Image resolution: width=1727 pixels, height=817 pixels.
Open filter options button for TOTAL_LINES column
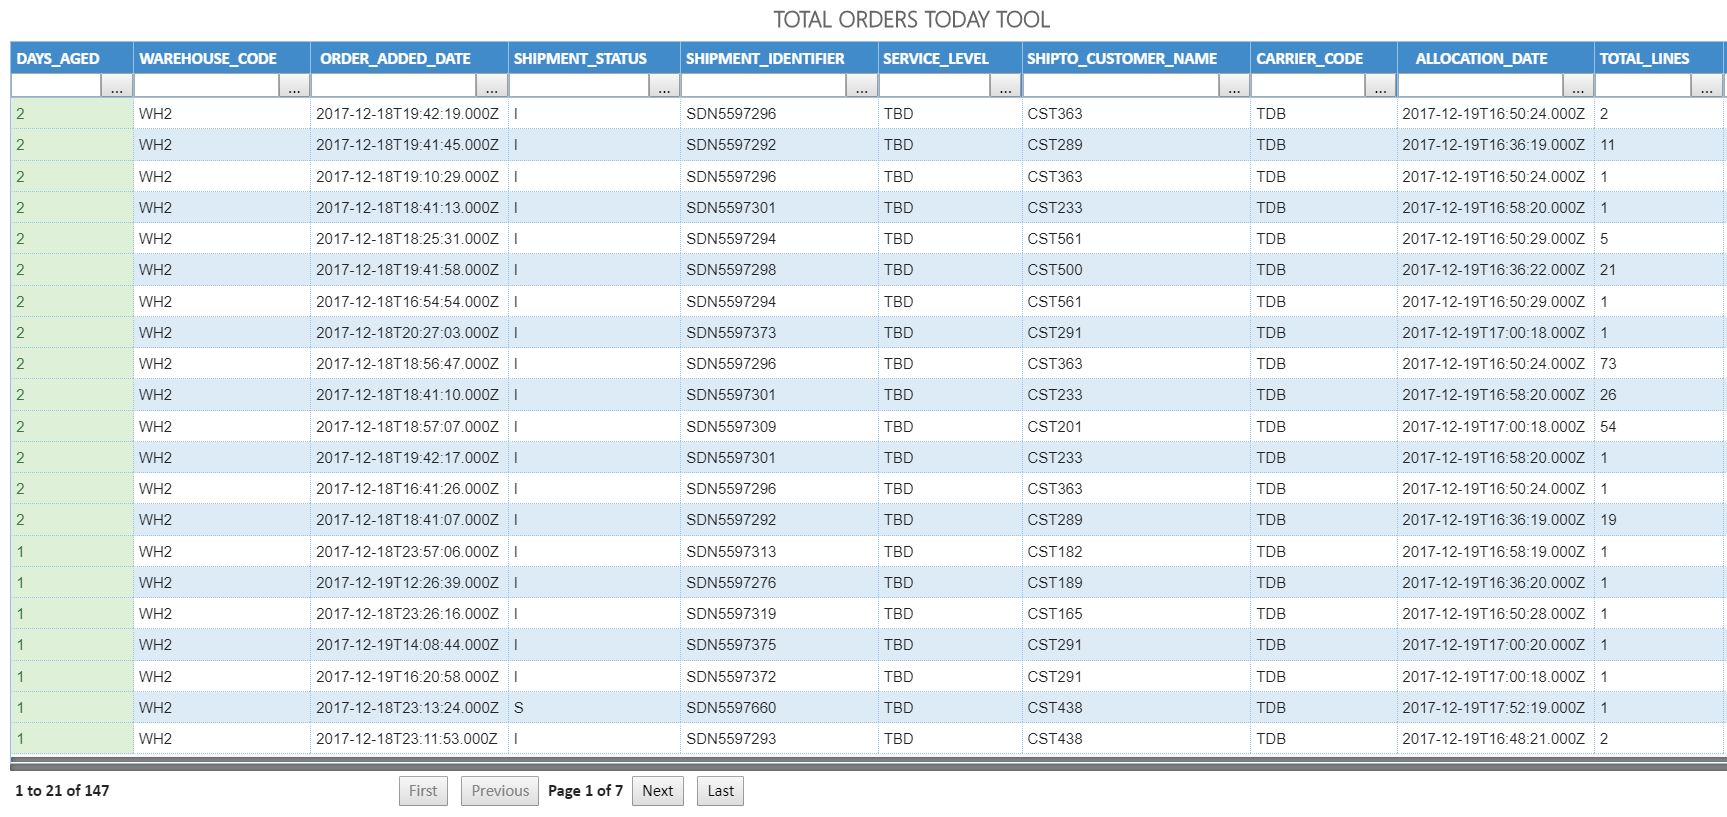(x=1706, y=88)
